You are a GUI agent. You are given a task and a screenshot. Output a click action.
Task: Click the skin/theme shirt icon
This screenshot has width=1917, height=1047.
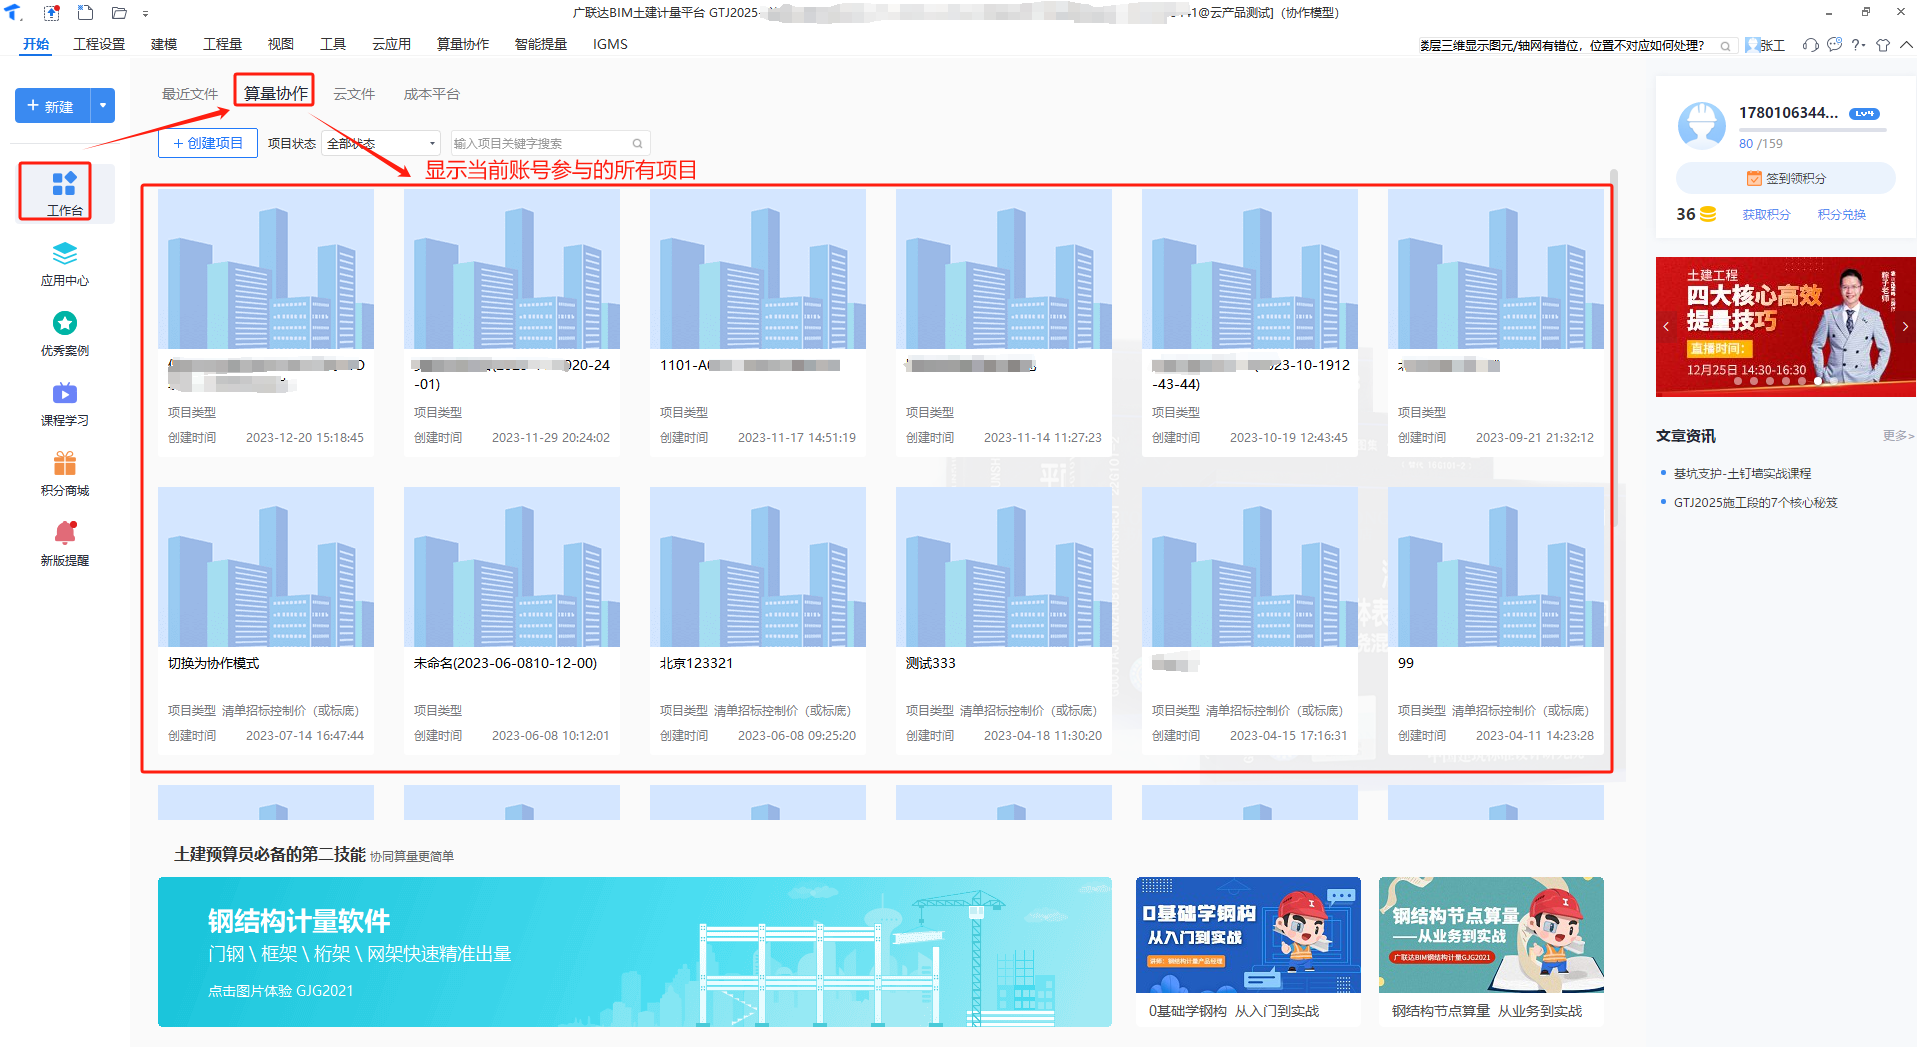1883,45
